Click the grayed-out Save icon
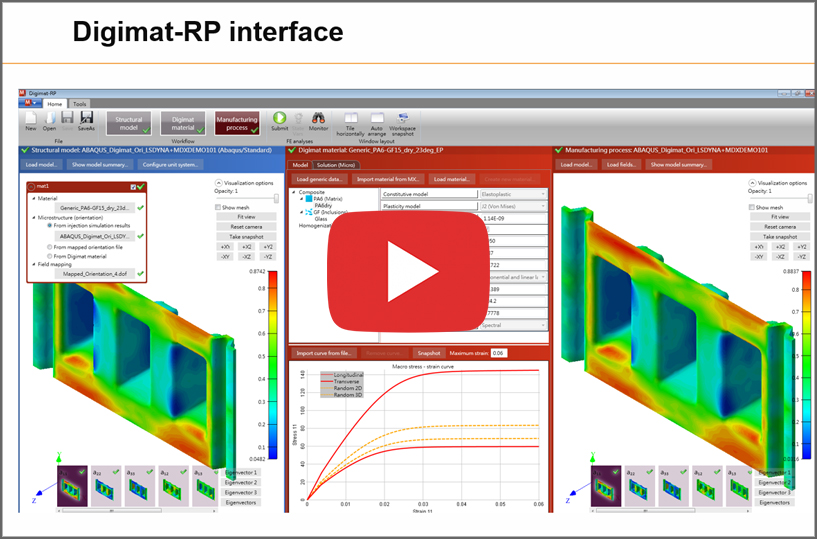The image size is (817, 539). tap(67, 118)
